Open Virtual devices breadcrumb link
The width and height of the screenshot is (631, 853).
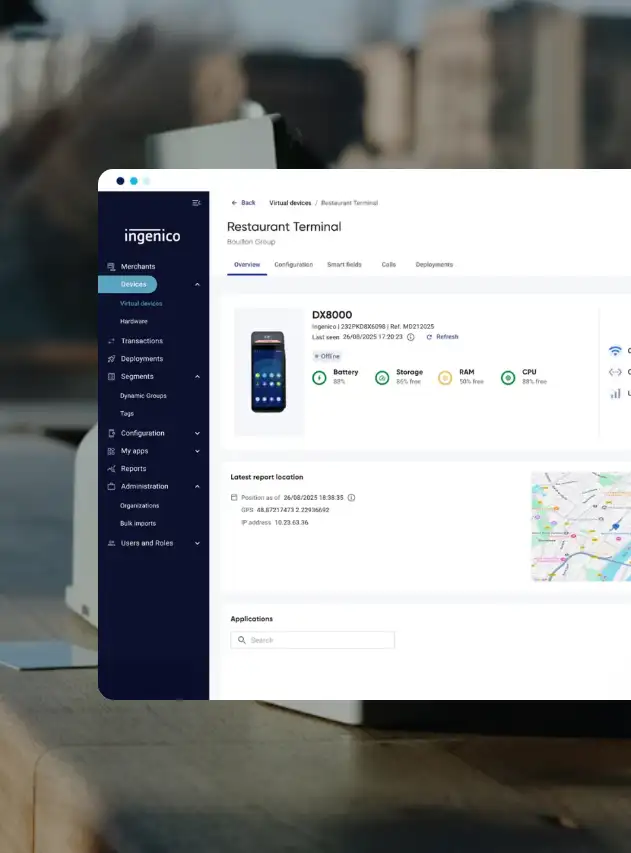point(290,203)
